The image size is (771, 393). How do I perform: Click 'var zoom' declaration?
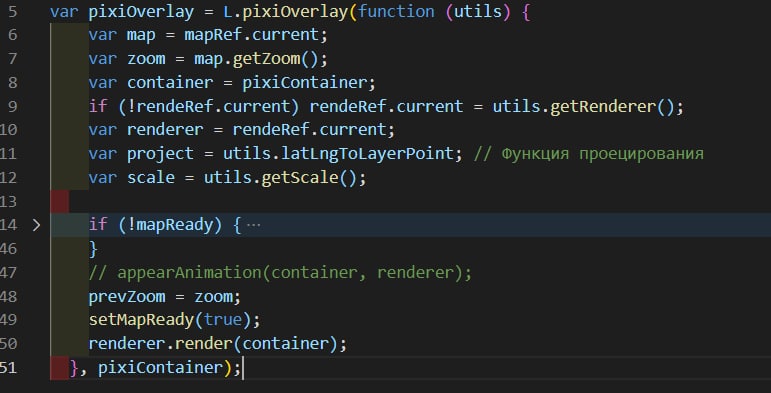pos(127,59)
